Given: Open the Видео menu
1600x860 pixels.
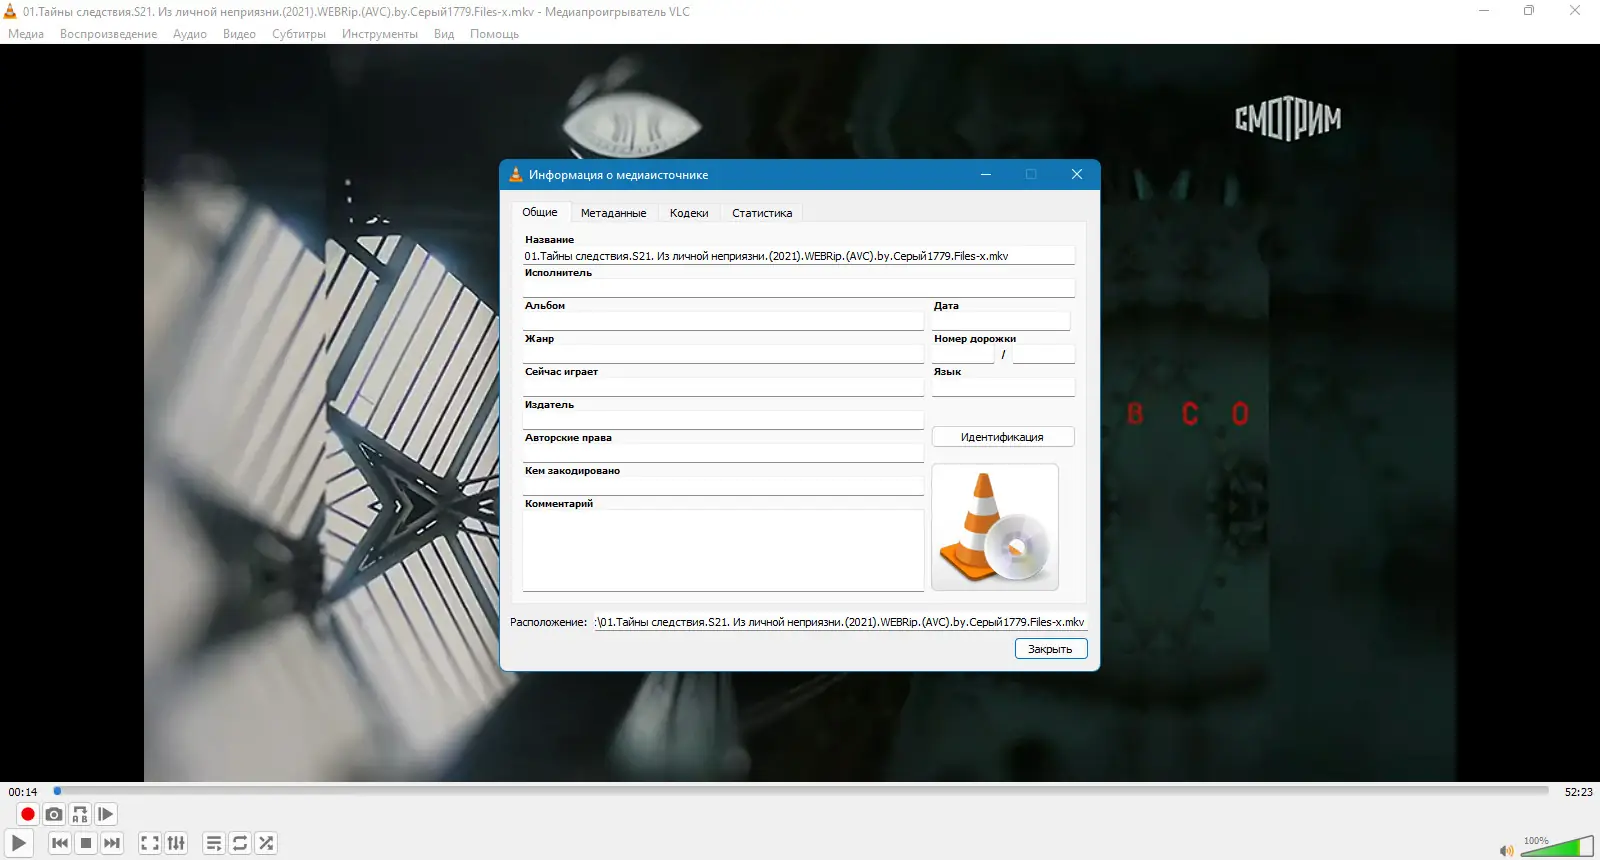Looking at the screenshot, I should tap(240, 34).
